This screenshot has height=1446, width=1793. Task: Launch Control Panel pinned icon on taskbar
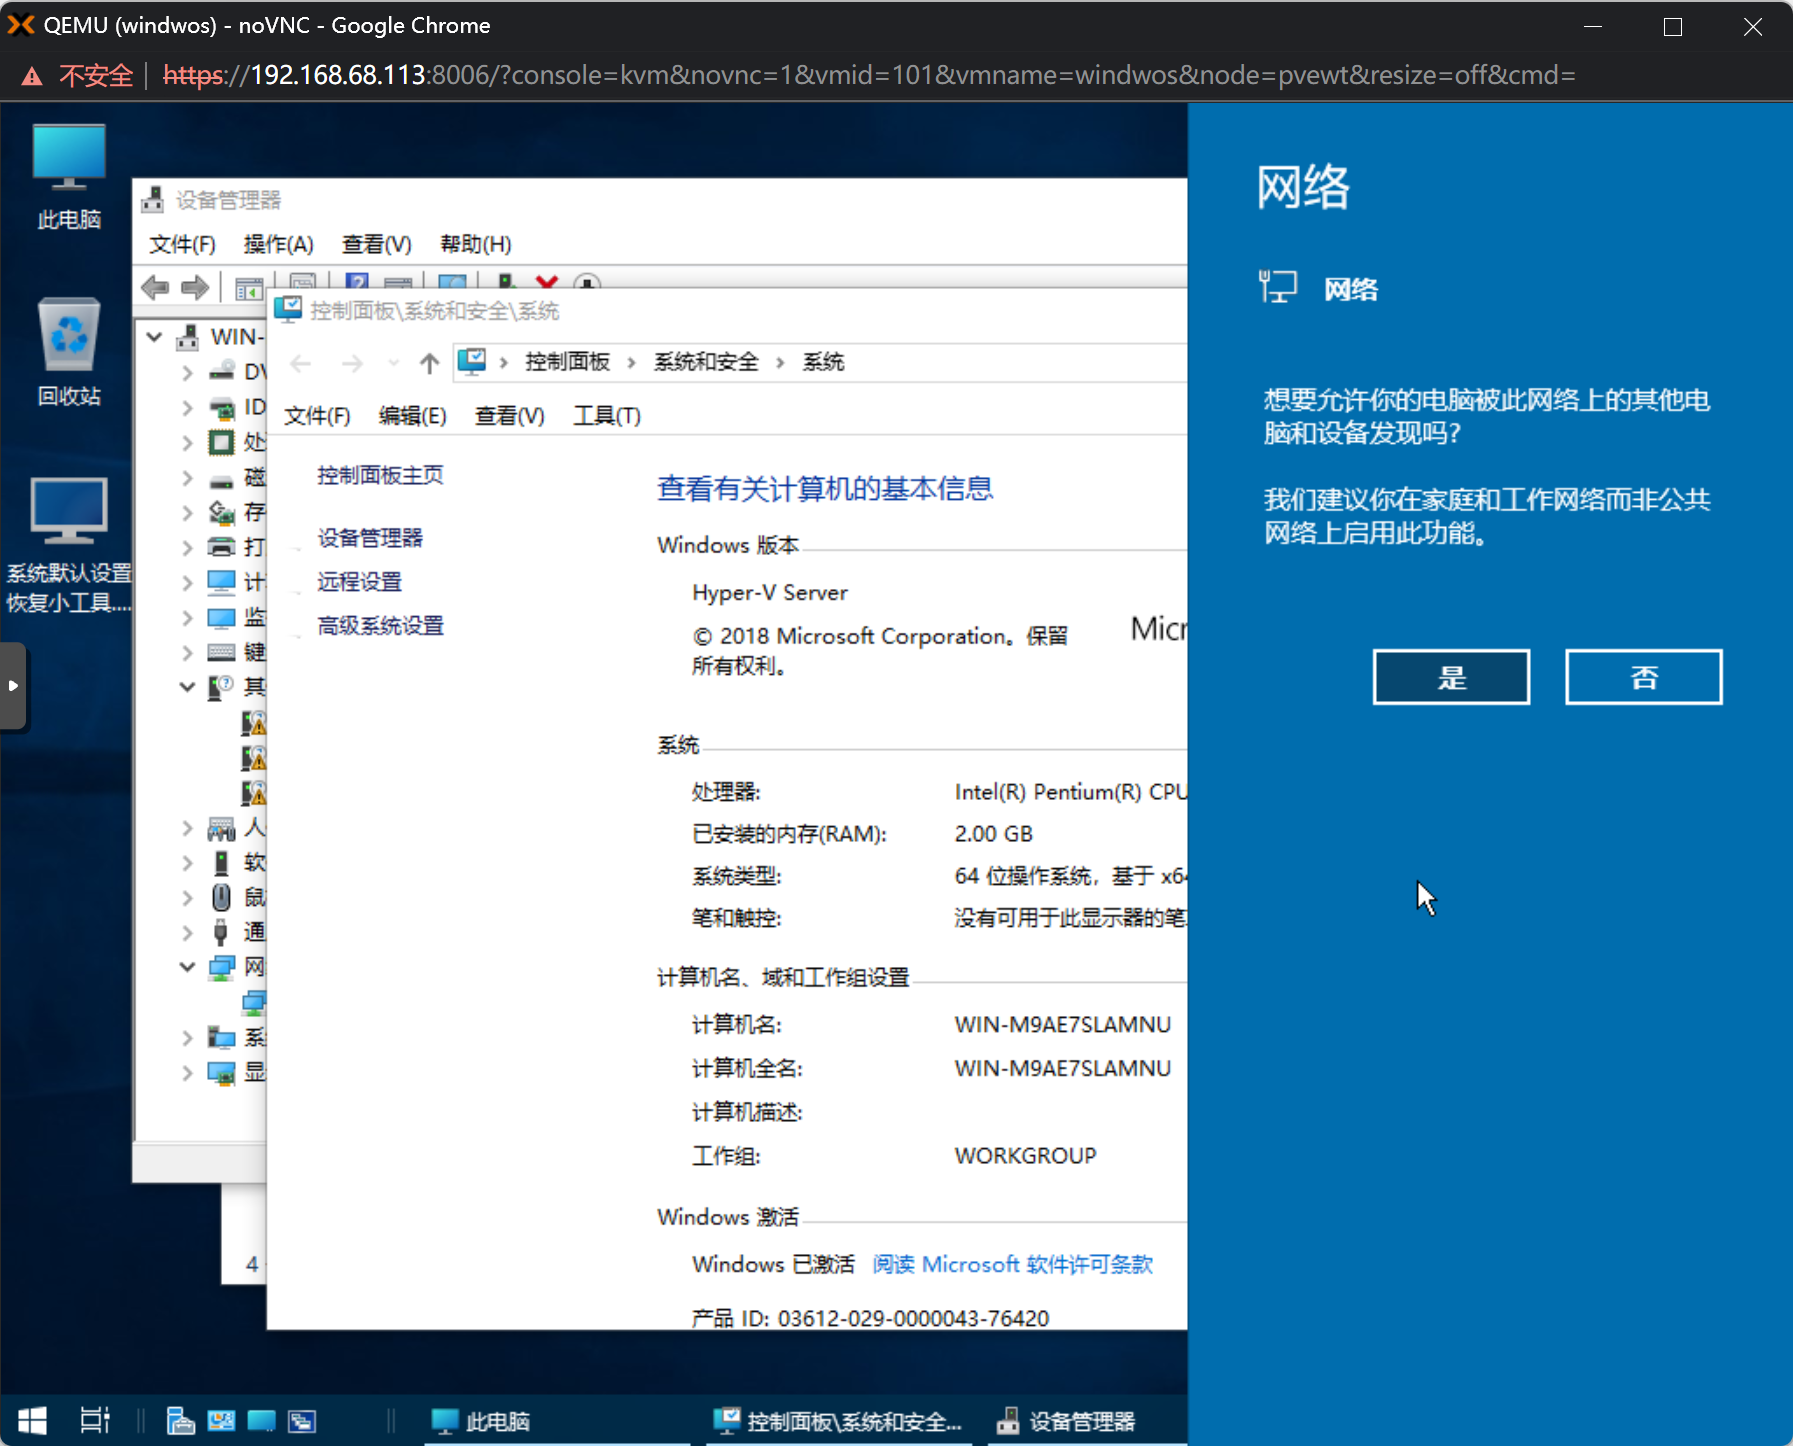(221, 1420)
